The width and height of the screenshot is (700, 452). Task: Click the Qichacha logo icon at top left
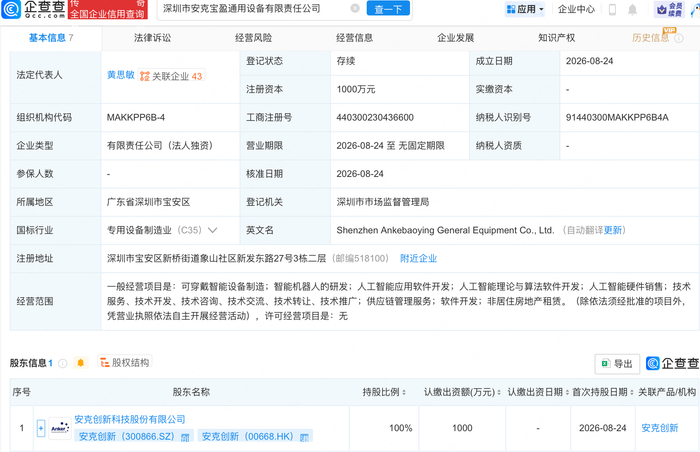[11, 9]
